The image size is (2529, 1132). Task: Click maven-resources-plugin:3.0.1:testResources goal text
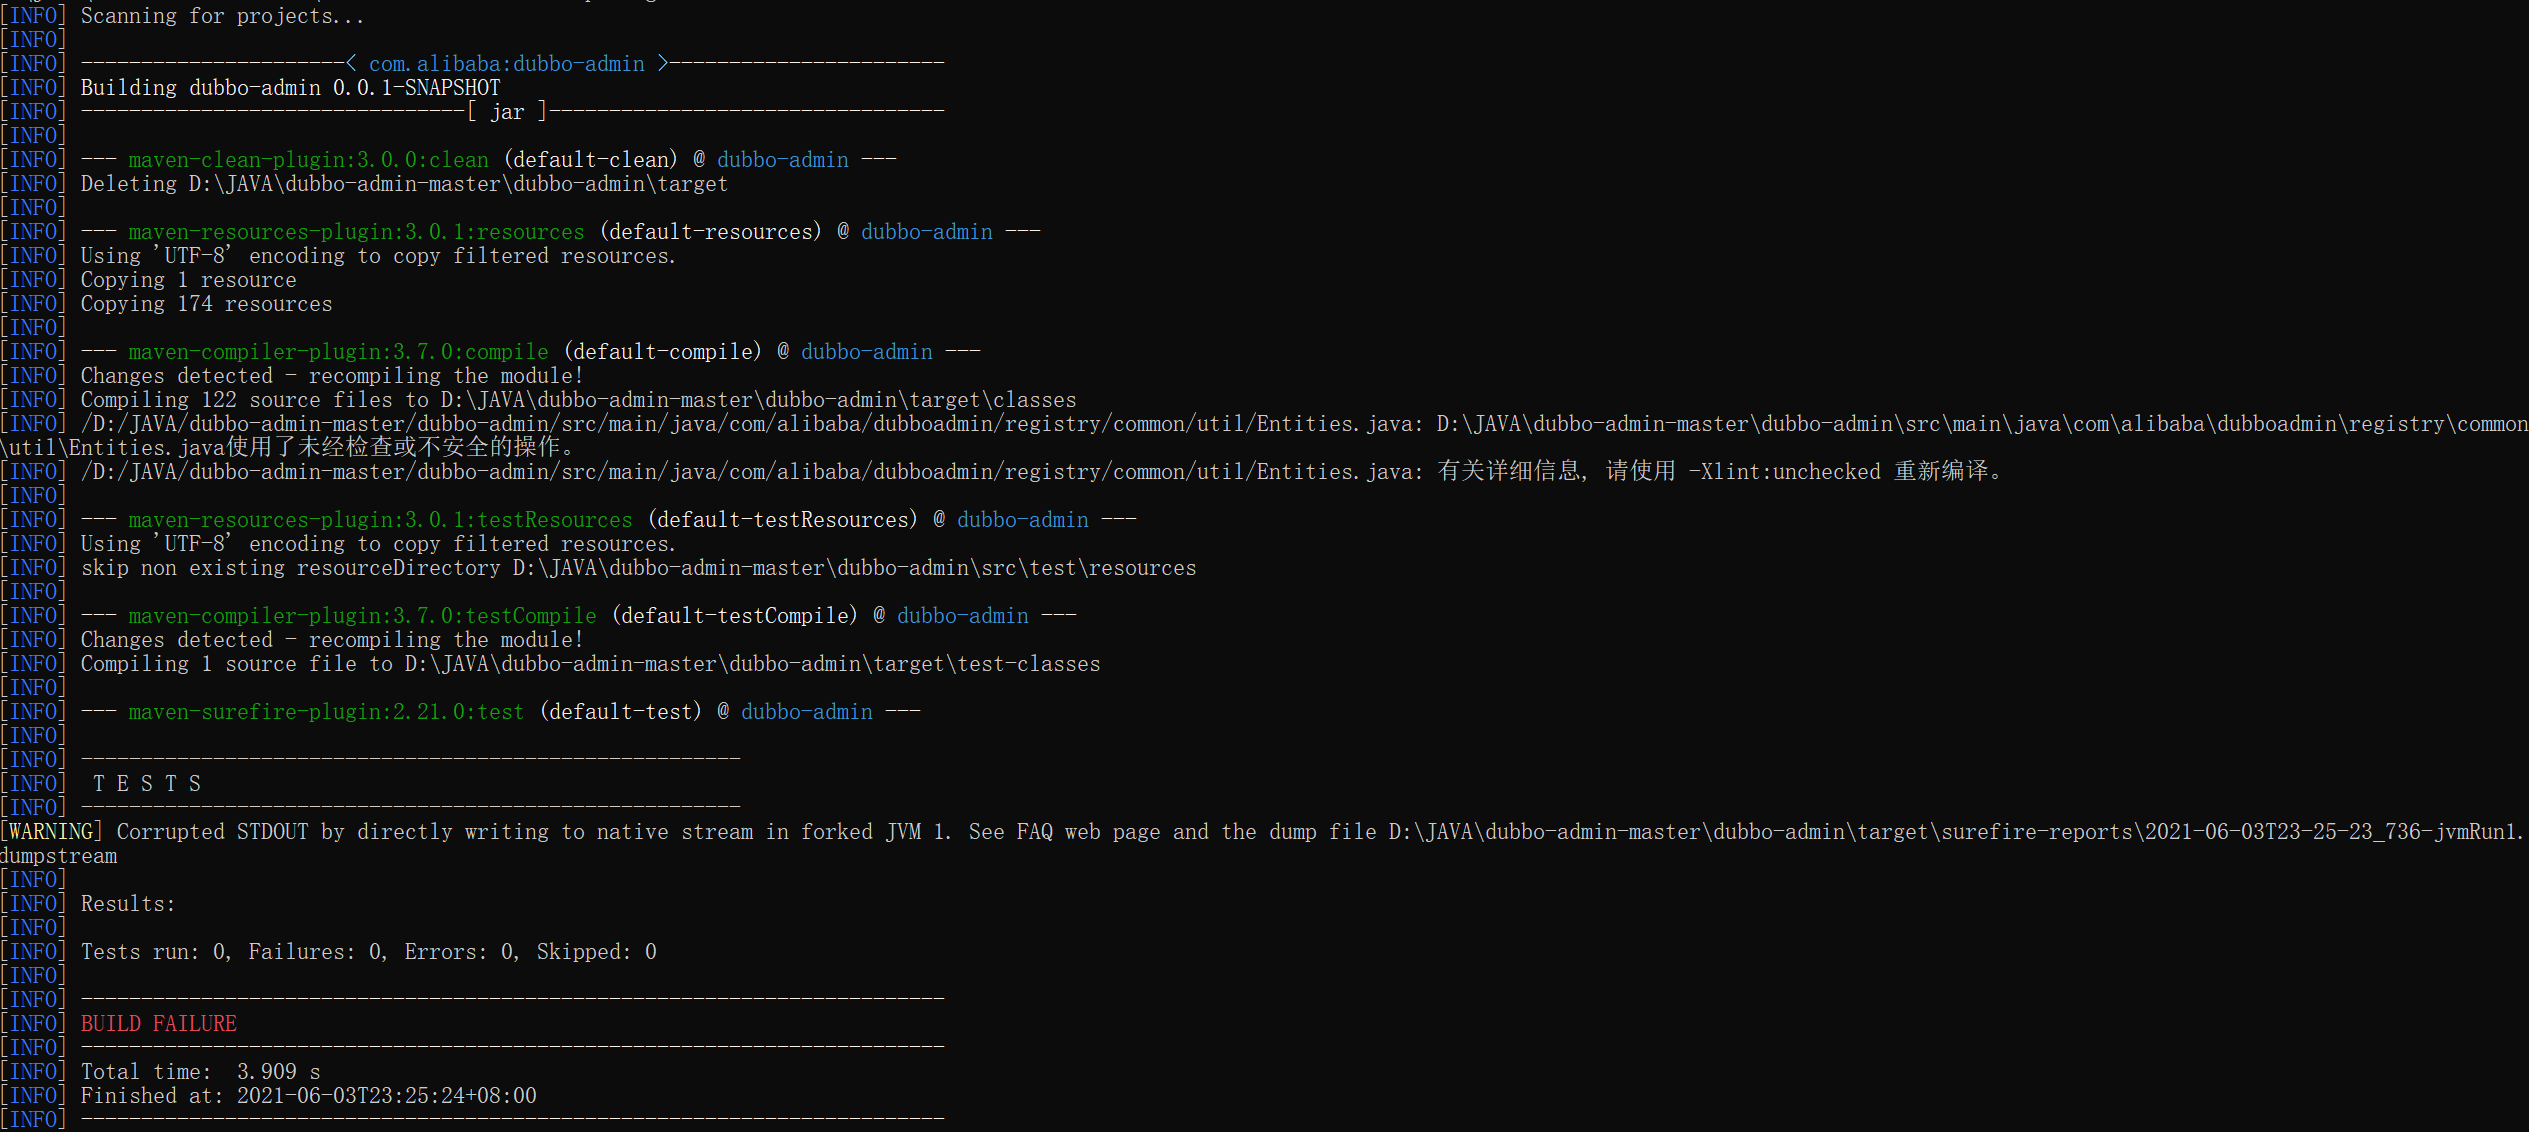[380, 520]
